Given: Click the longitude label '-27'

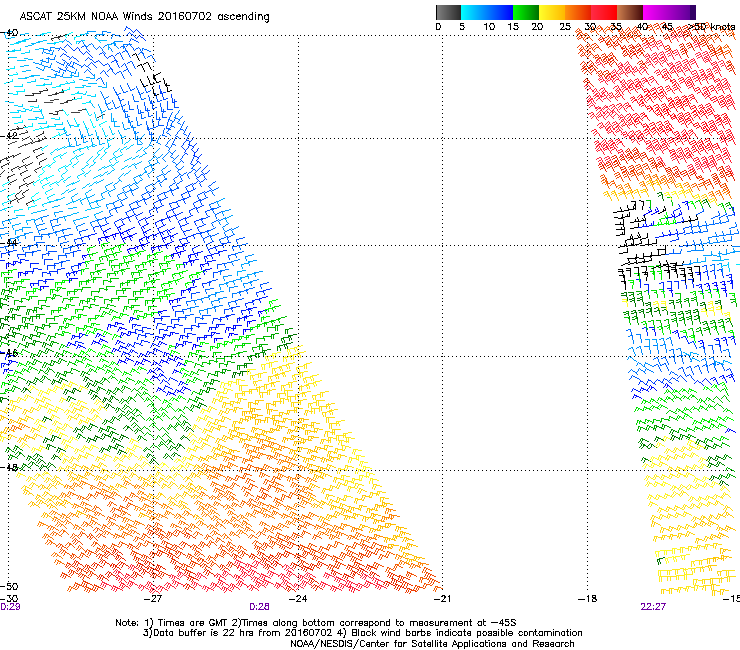Looking at the screenshot, I should tap(153, 599).
